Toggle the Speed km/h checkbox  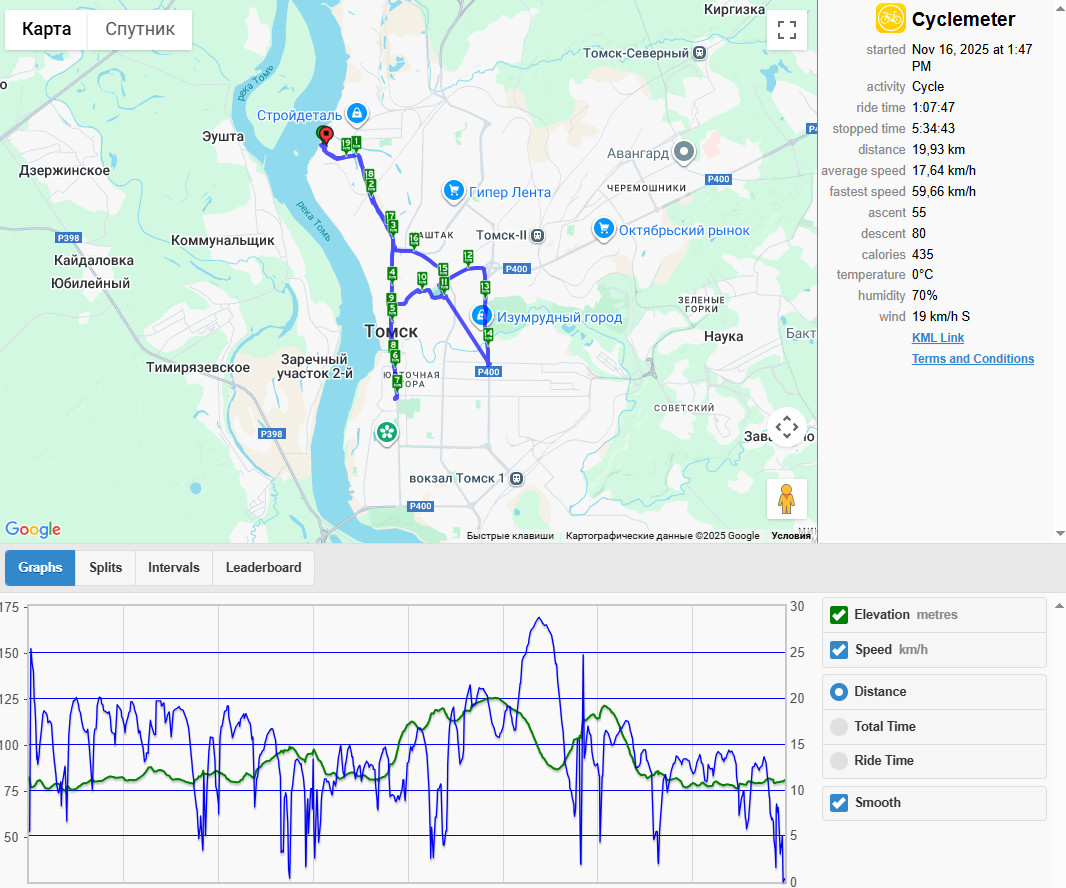point(839,650)
